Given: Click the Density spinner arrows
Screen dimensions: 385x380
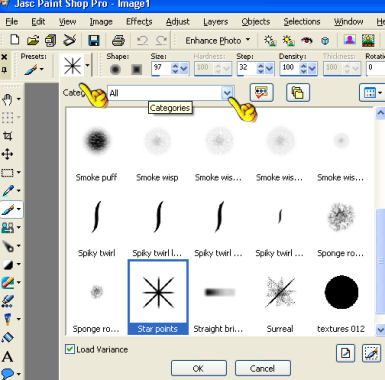Looking at the screenshot, I should tap(303, 69).
